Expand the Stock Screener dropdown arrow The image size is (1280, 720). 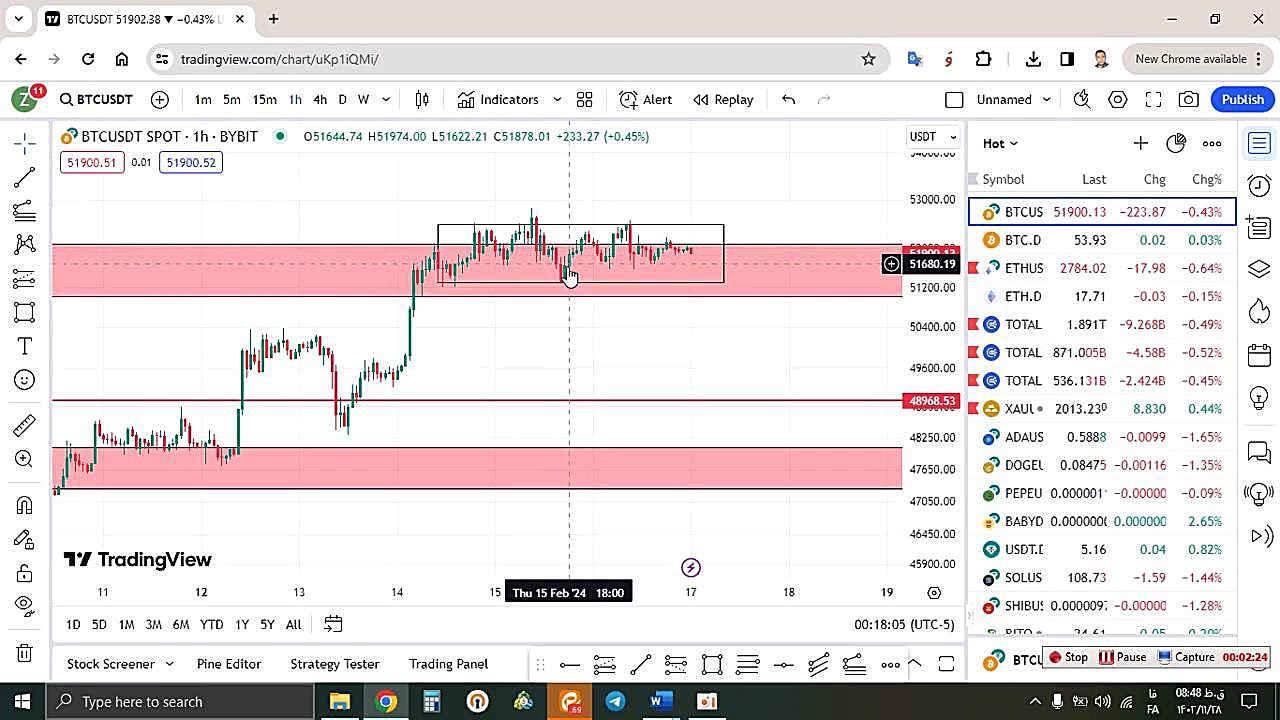pos(169,663)
